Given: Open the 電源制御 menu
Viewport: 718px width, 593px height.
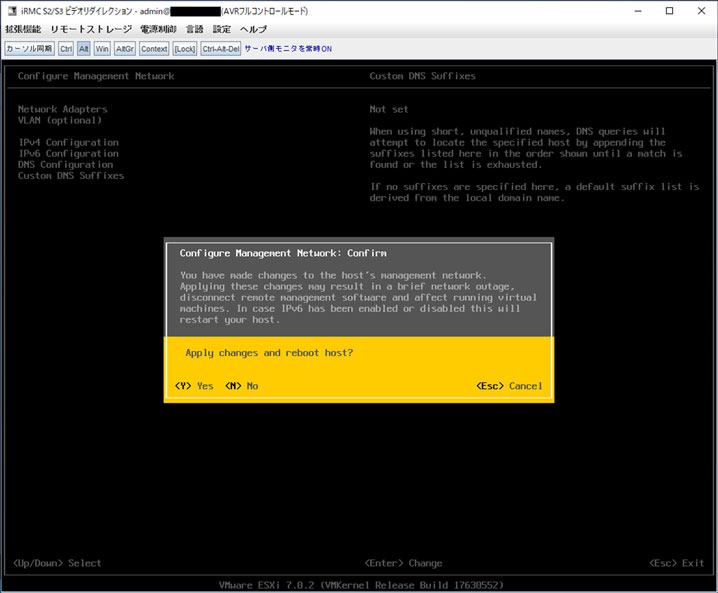Looking at the screenshot, I should (158, 29).
